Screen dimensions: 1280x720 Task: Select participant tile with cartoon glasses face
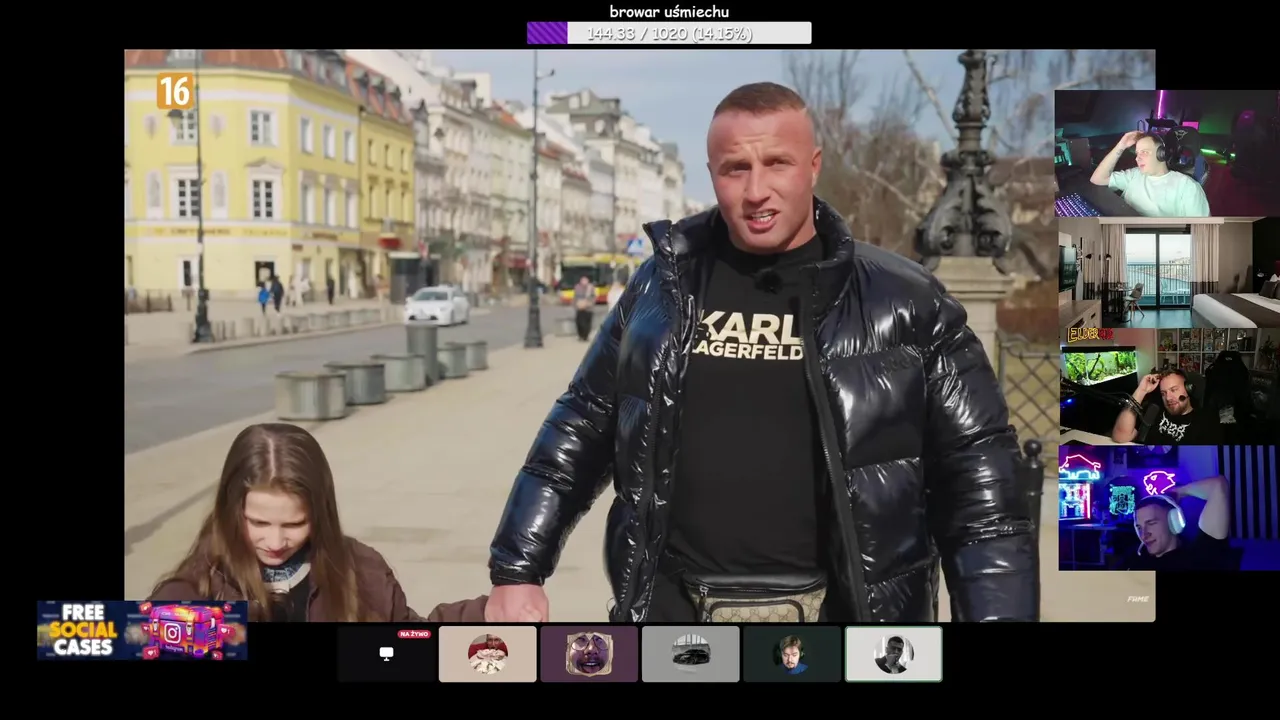(x=589, y=654)
